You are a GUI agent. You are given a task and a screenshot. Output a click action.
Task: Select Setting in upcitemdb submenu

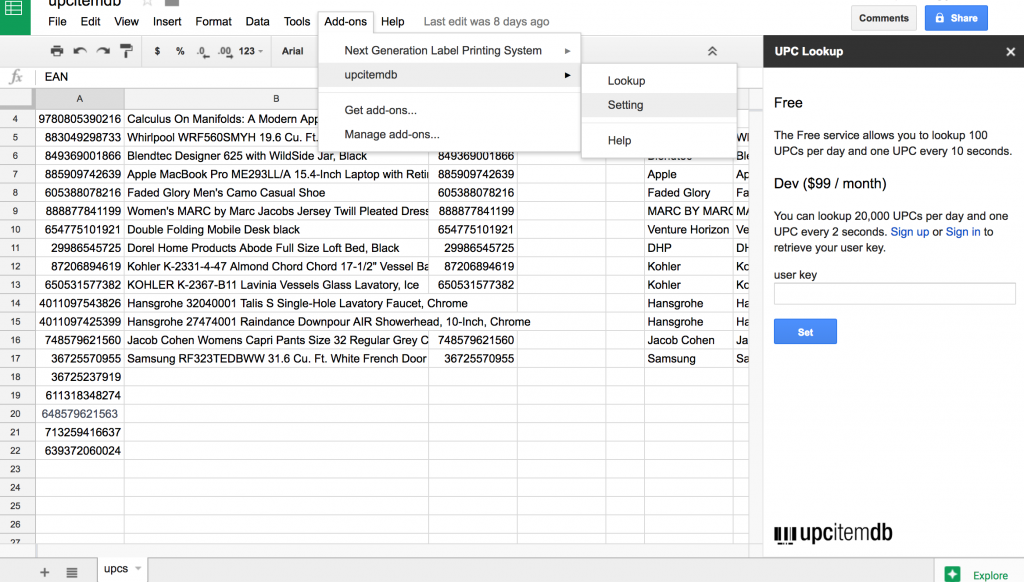(659, 105)
